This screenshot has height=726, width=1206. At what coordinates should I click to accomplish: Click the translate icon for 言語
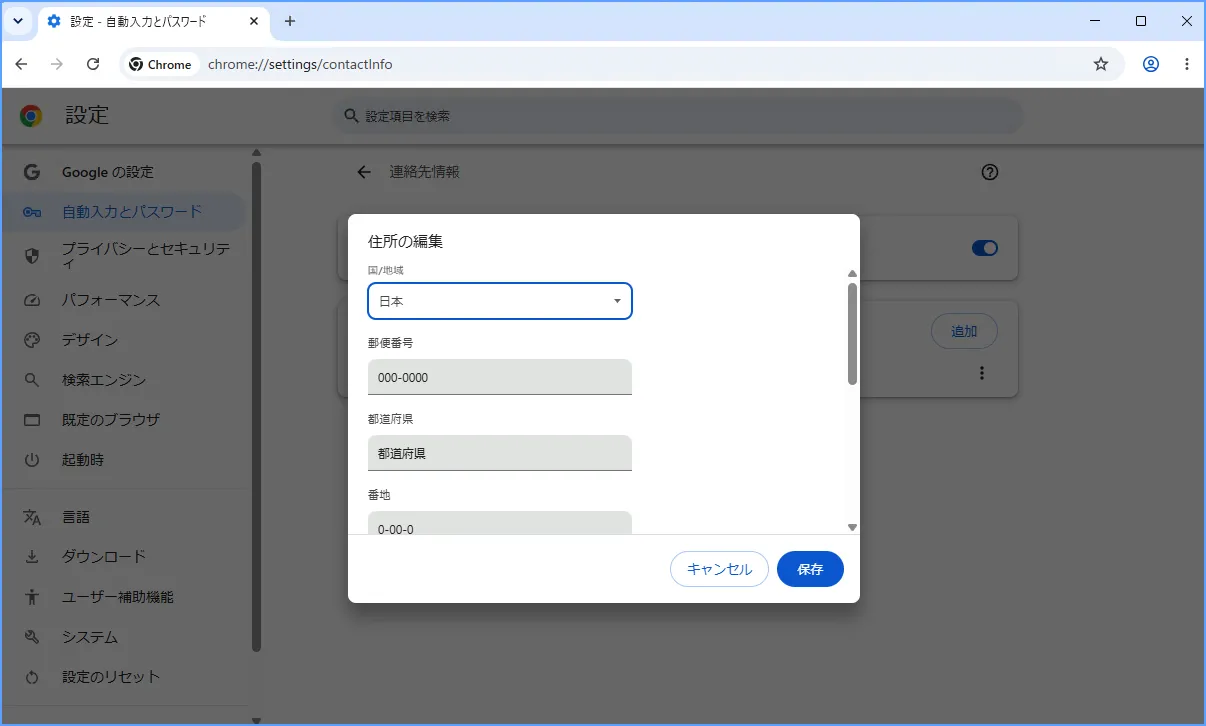click(32, 517)
